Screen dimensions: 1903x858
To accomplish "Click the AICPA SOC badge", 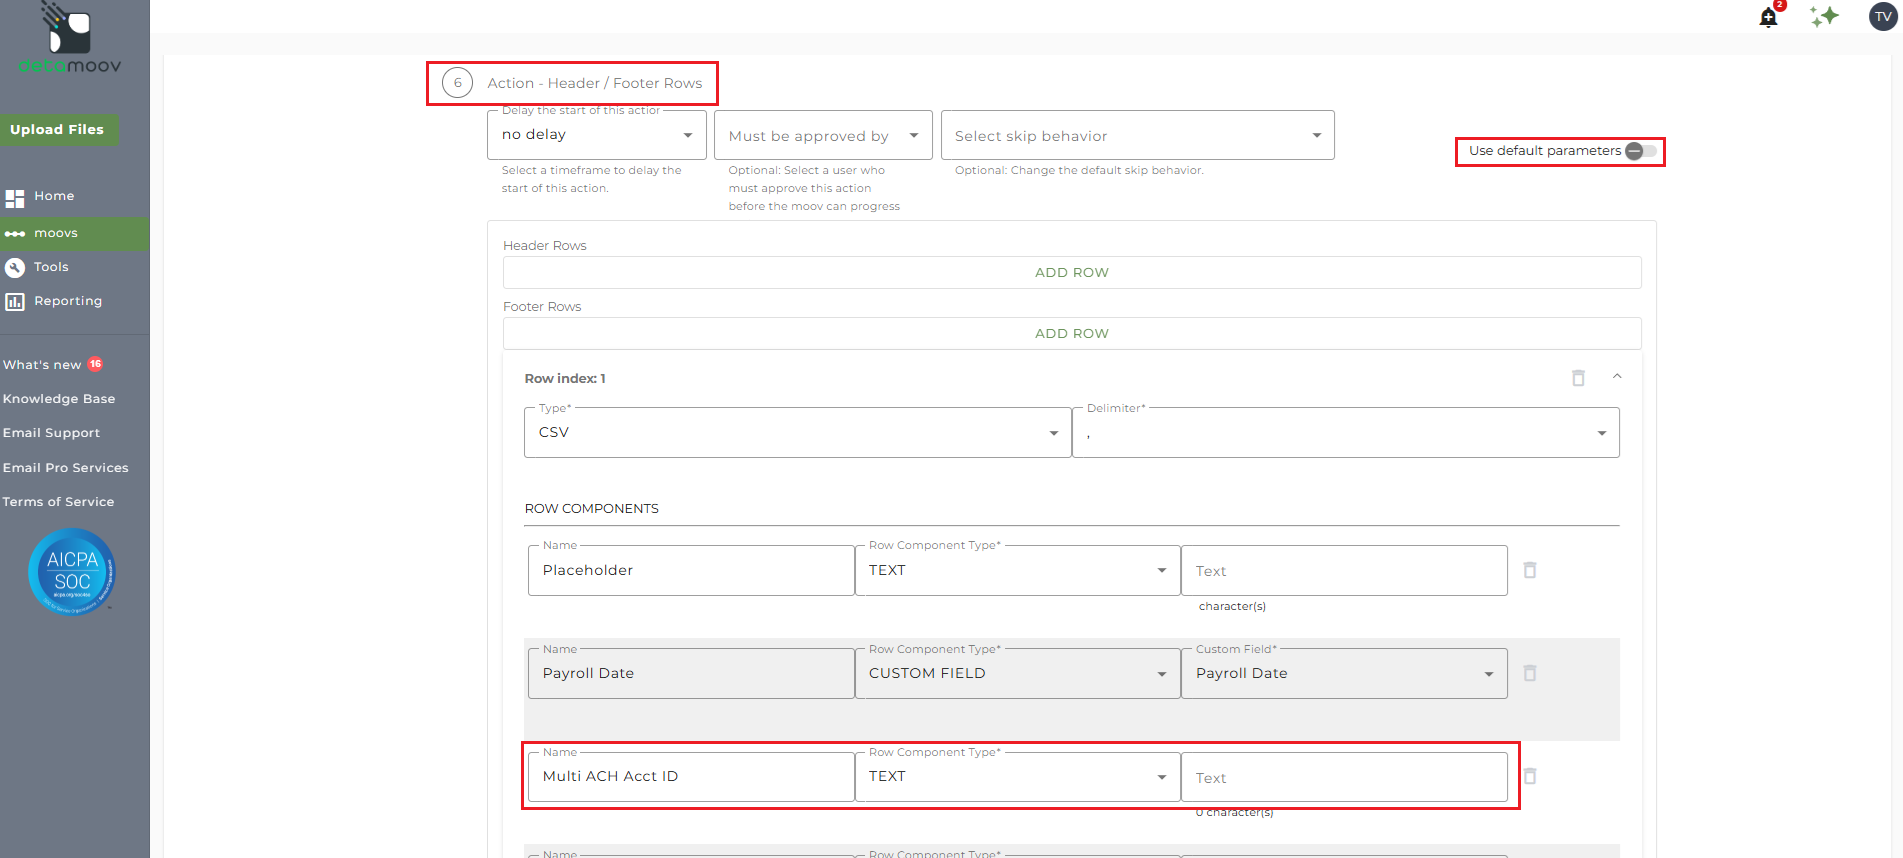I will [x=72, y=571].
